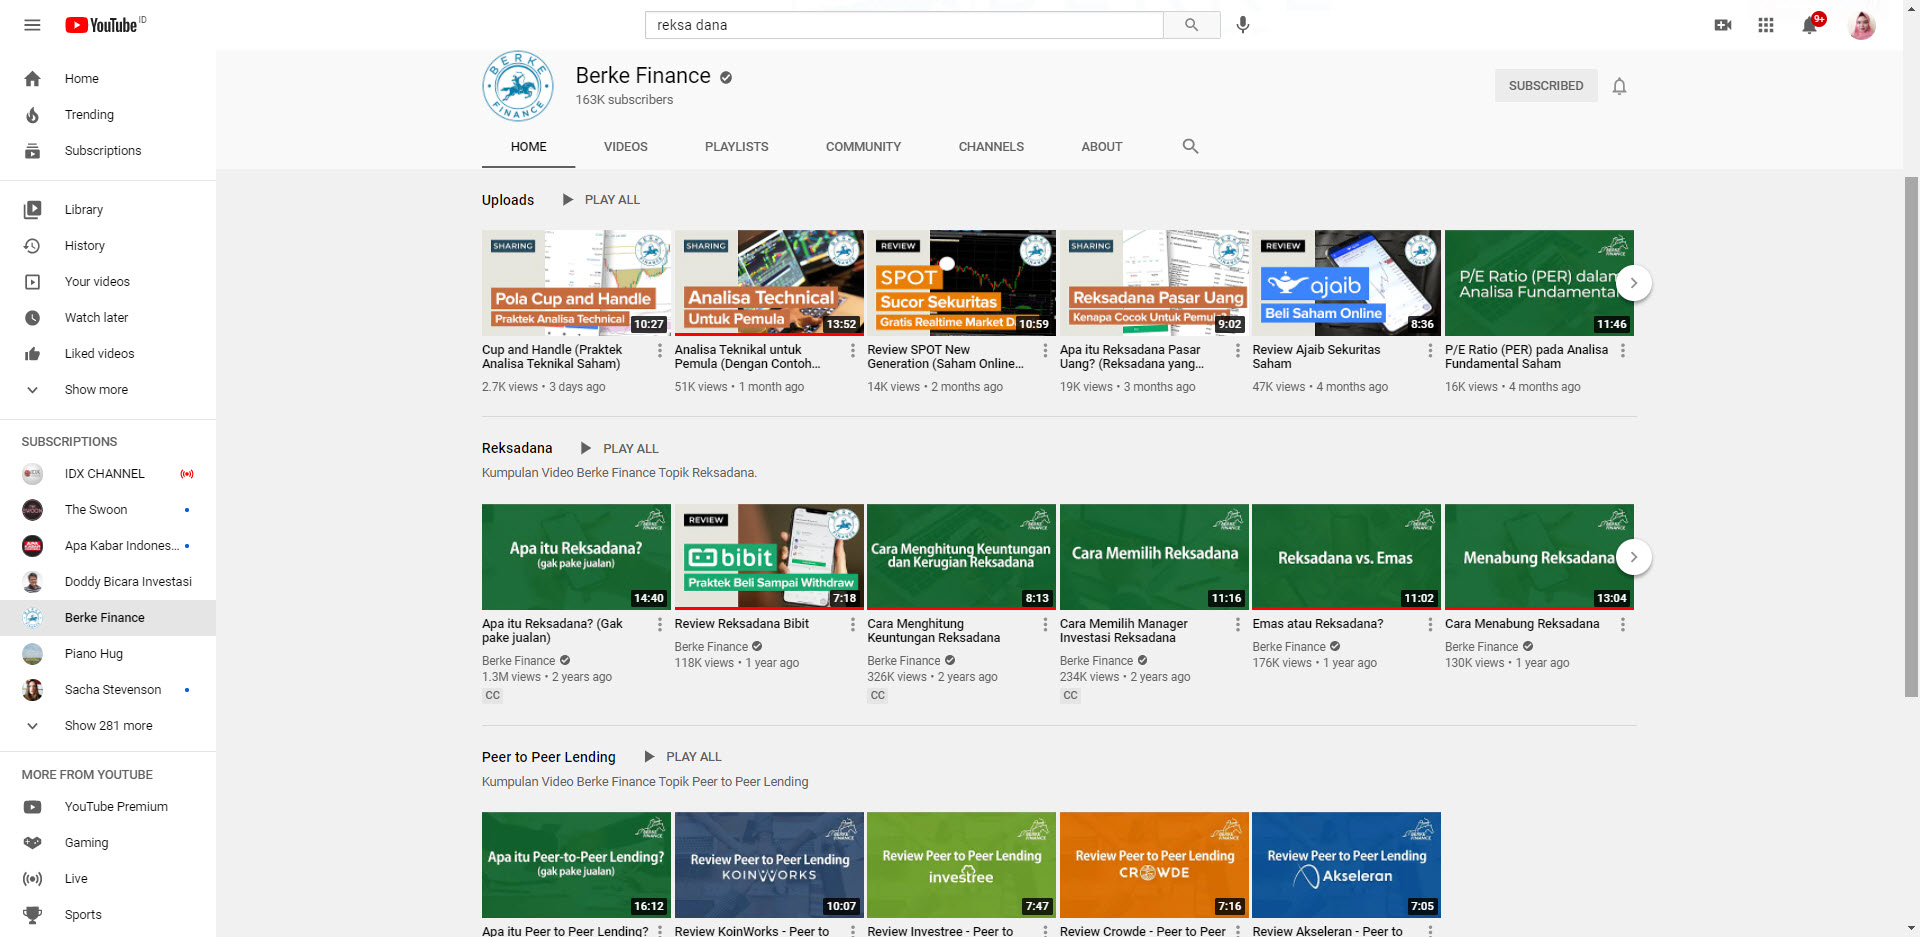Screen dimensions: 1920x937
Task: Open Library in sidebar
Action: click(x=108, y=210)
